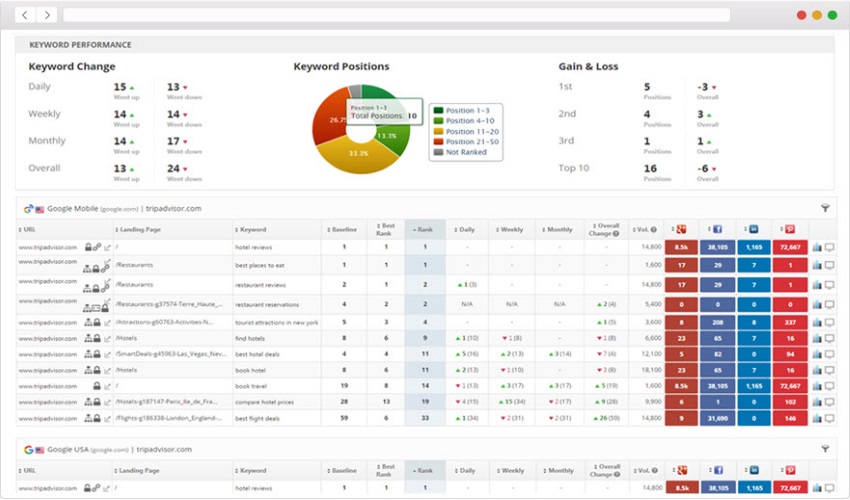
Task: Click bar chart icon in 'best flight deals' row
Action: 817,418
